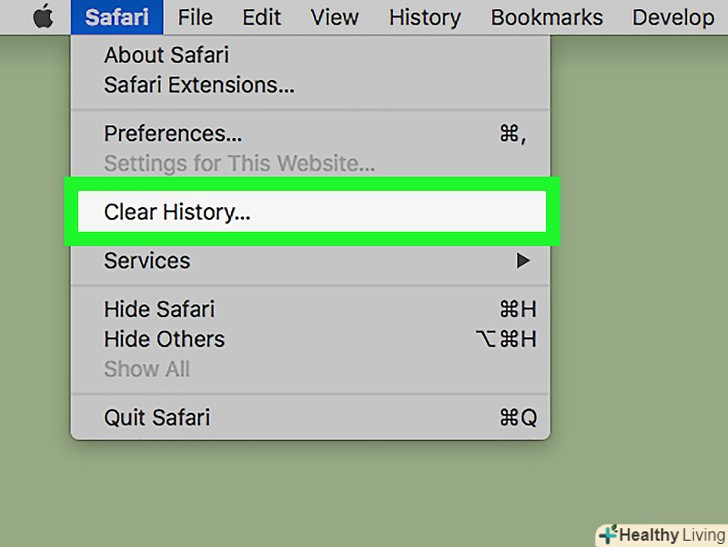This screenshot has height=547, width=728.
Task: Select About Safari
Action: click(166, 56)
